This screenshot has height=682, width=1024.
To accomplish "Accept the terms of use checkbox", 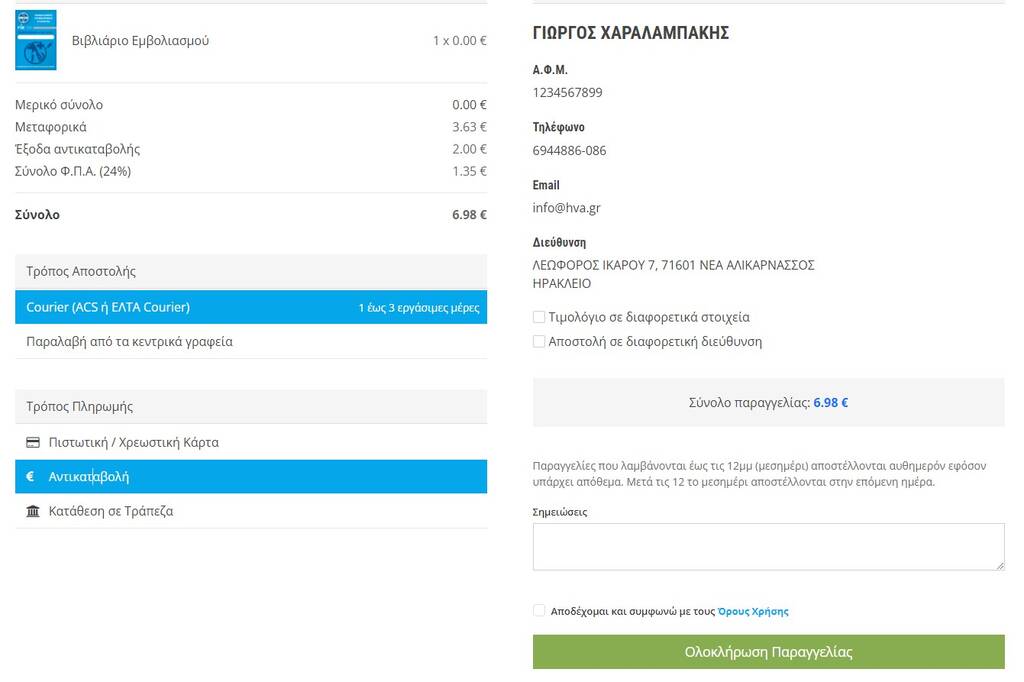I will click(539, 611).
